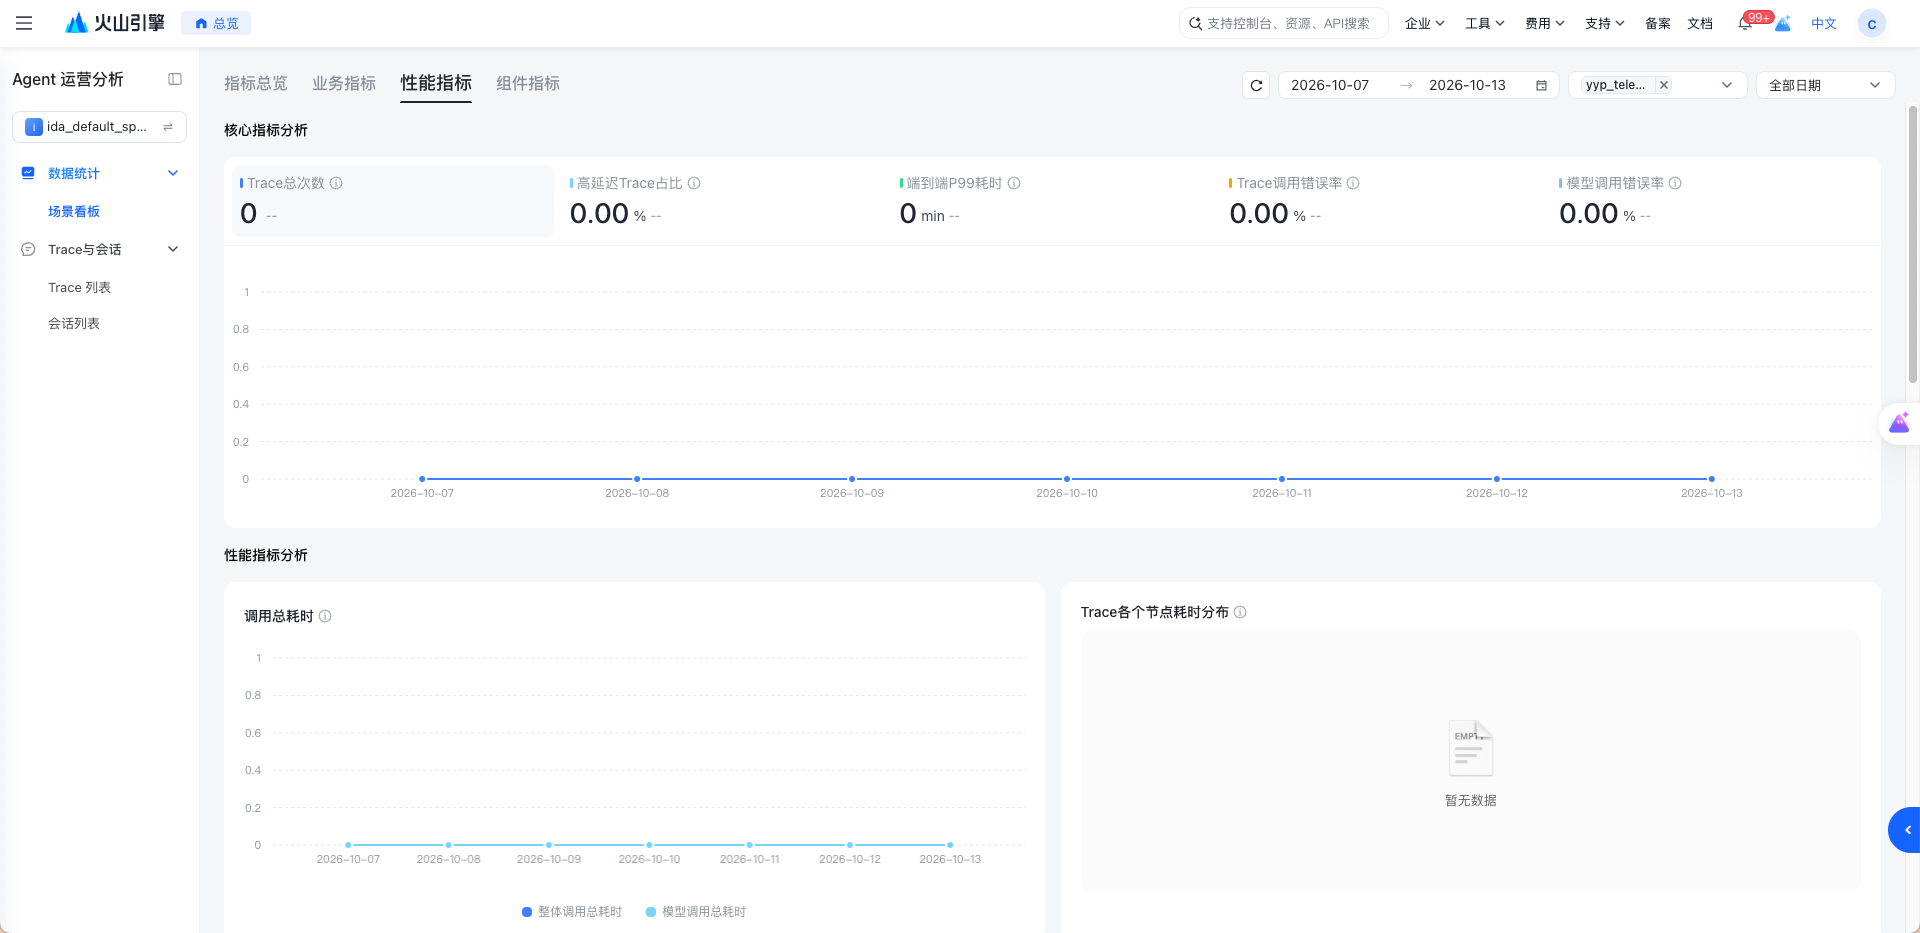Click the start date 2026-10-07 field
Viewport: 1920px width, 933px height.
pos(1330,85)
